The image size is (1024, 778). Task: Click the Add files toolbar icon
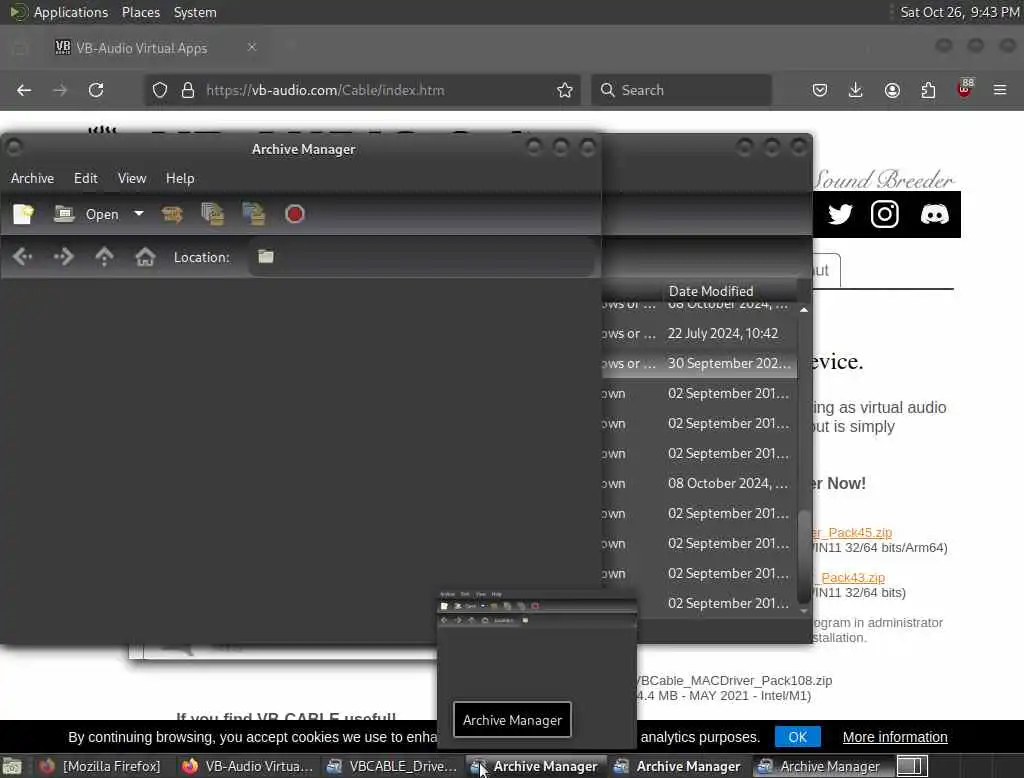click(213, 214)
